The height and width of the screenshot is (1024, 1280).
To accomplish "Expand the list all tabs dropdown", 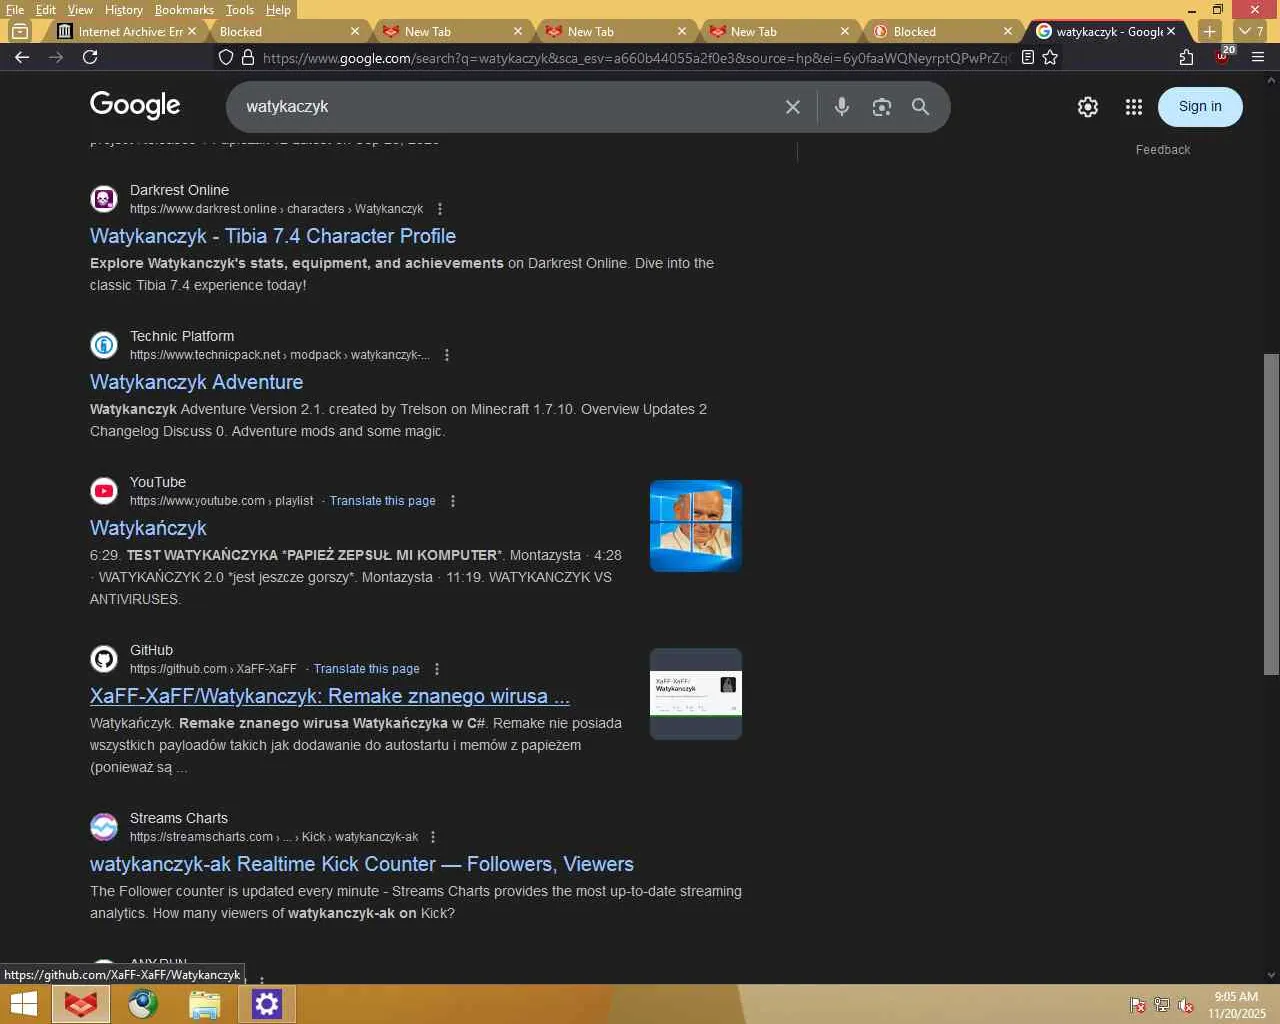I will click(x=1251, y=31).
